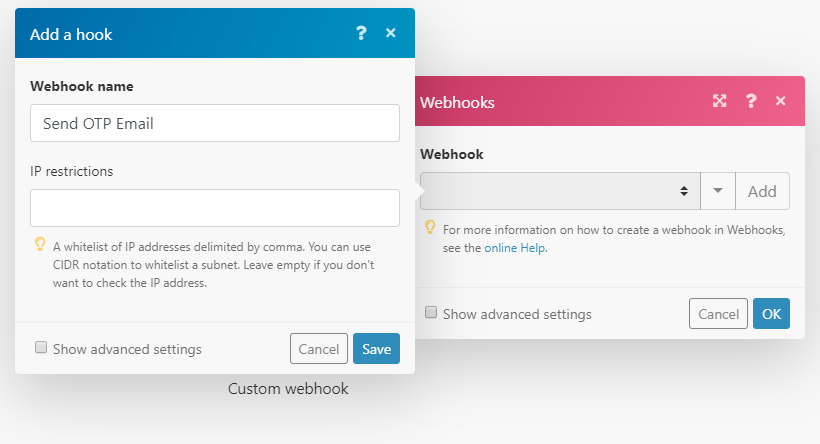This screenshot has width=820, height=444.
Task: Enable advanced settings in Add a hook
Action: [41, 348]
